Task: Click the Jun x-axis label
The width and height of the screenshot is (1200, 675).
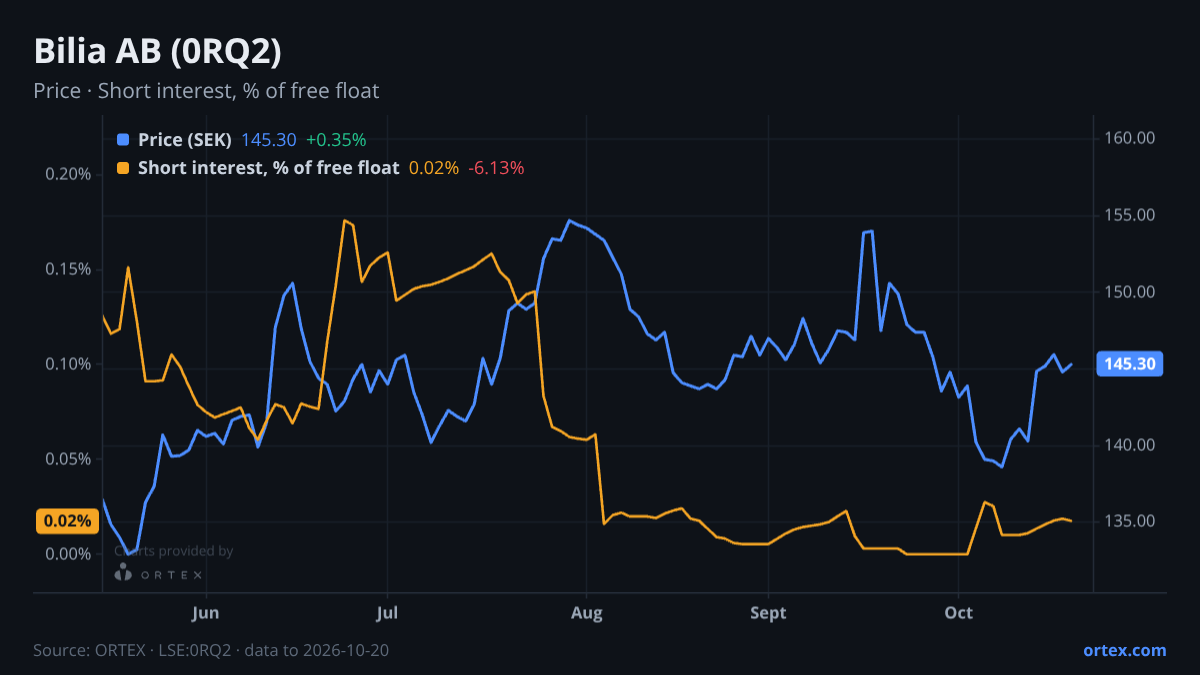Action: 206,613
